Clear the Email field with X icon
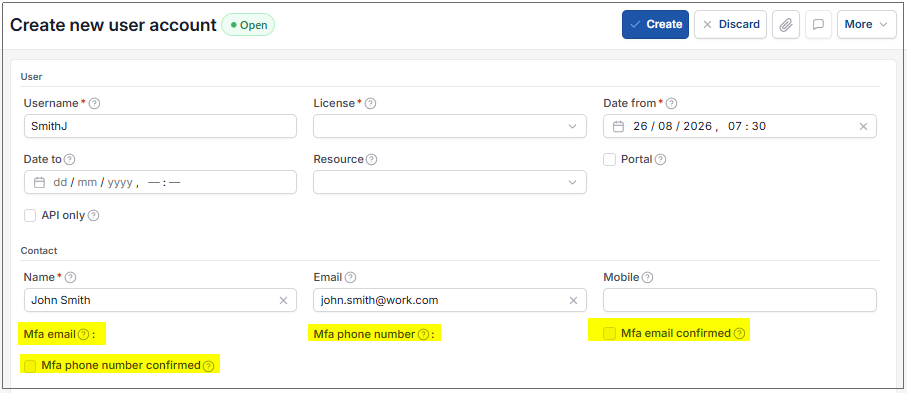Viewport: 907px width, 393px height. [x=573, y=300]
